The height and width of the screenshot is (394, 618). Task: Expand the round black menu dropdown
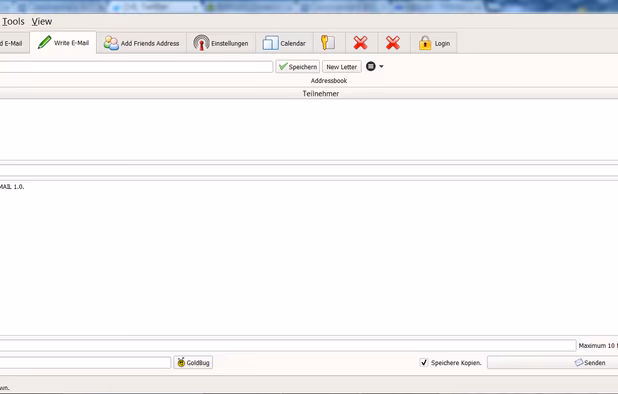coord(374,66)
